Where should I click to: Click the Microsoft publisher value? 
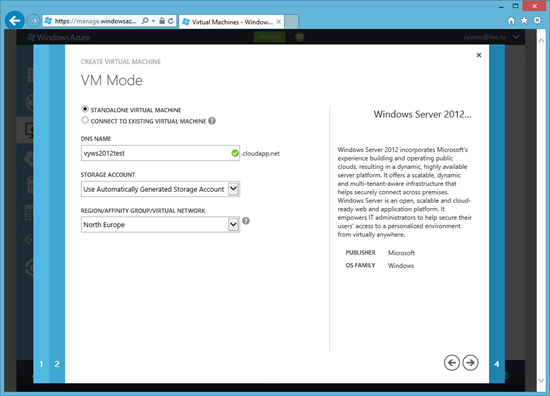pos(401,253)
